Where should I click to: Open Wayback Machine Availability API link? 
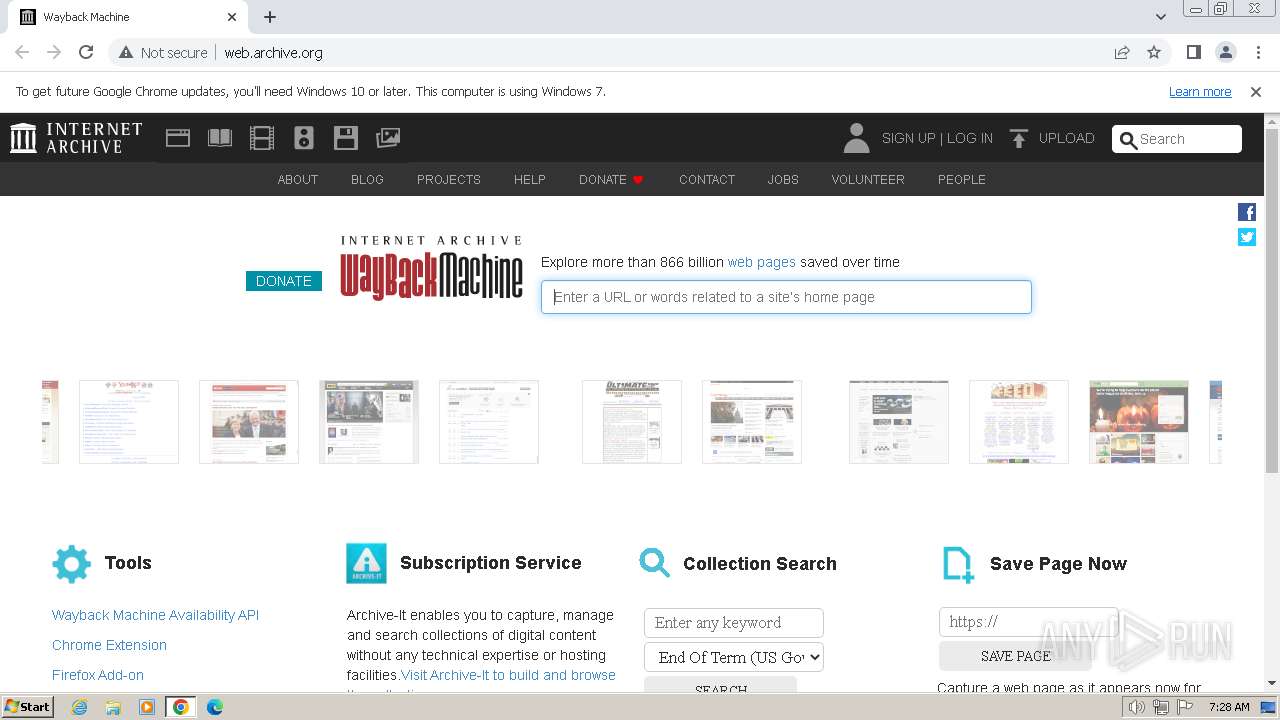pos(155,615)
